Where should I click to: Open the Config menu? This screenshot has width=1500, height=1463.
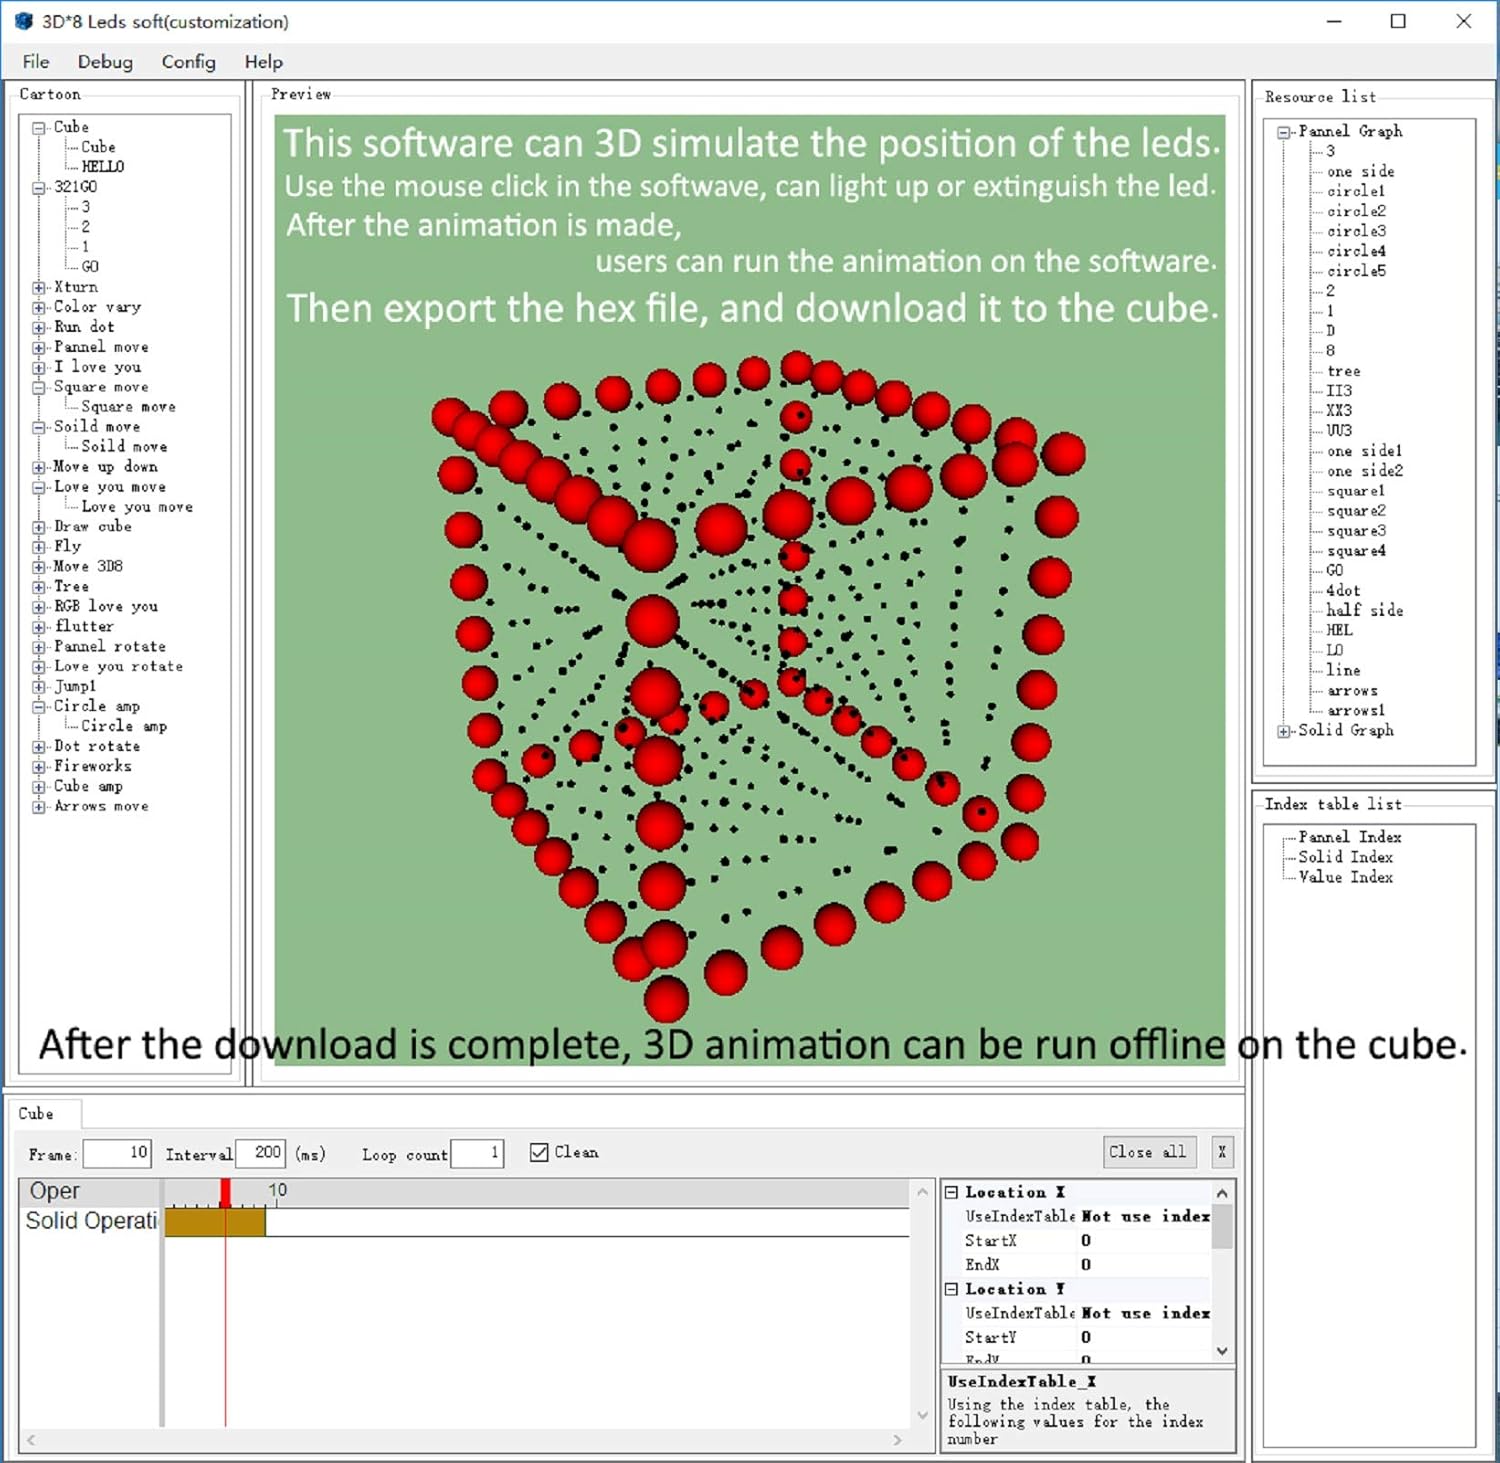pyautogui.click(x=188, y=61)
